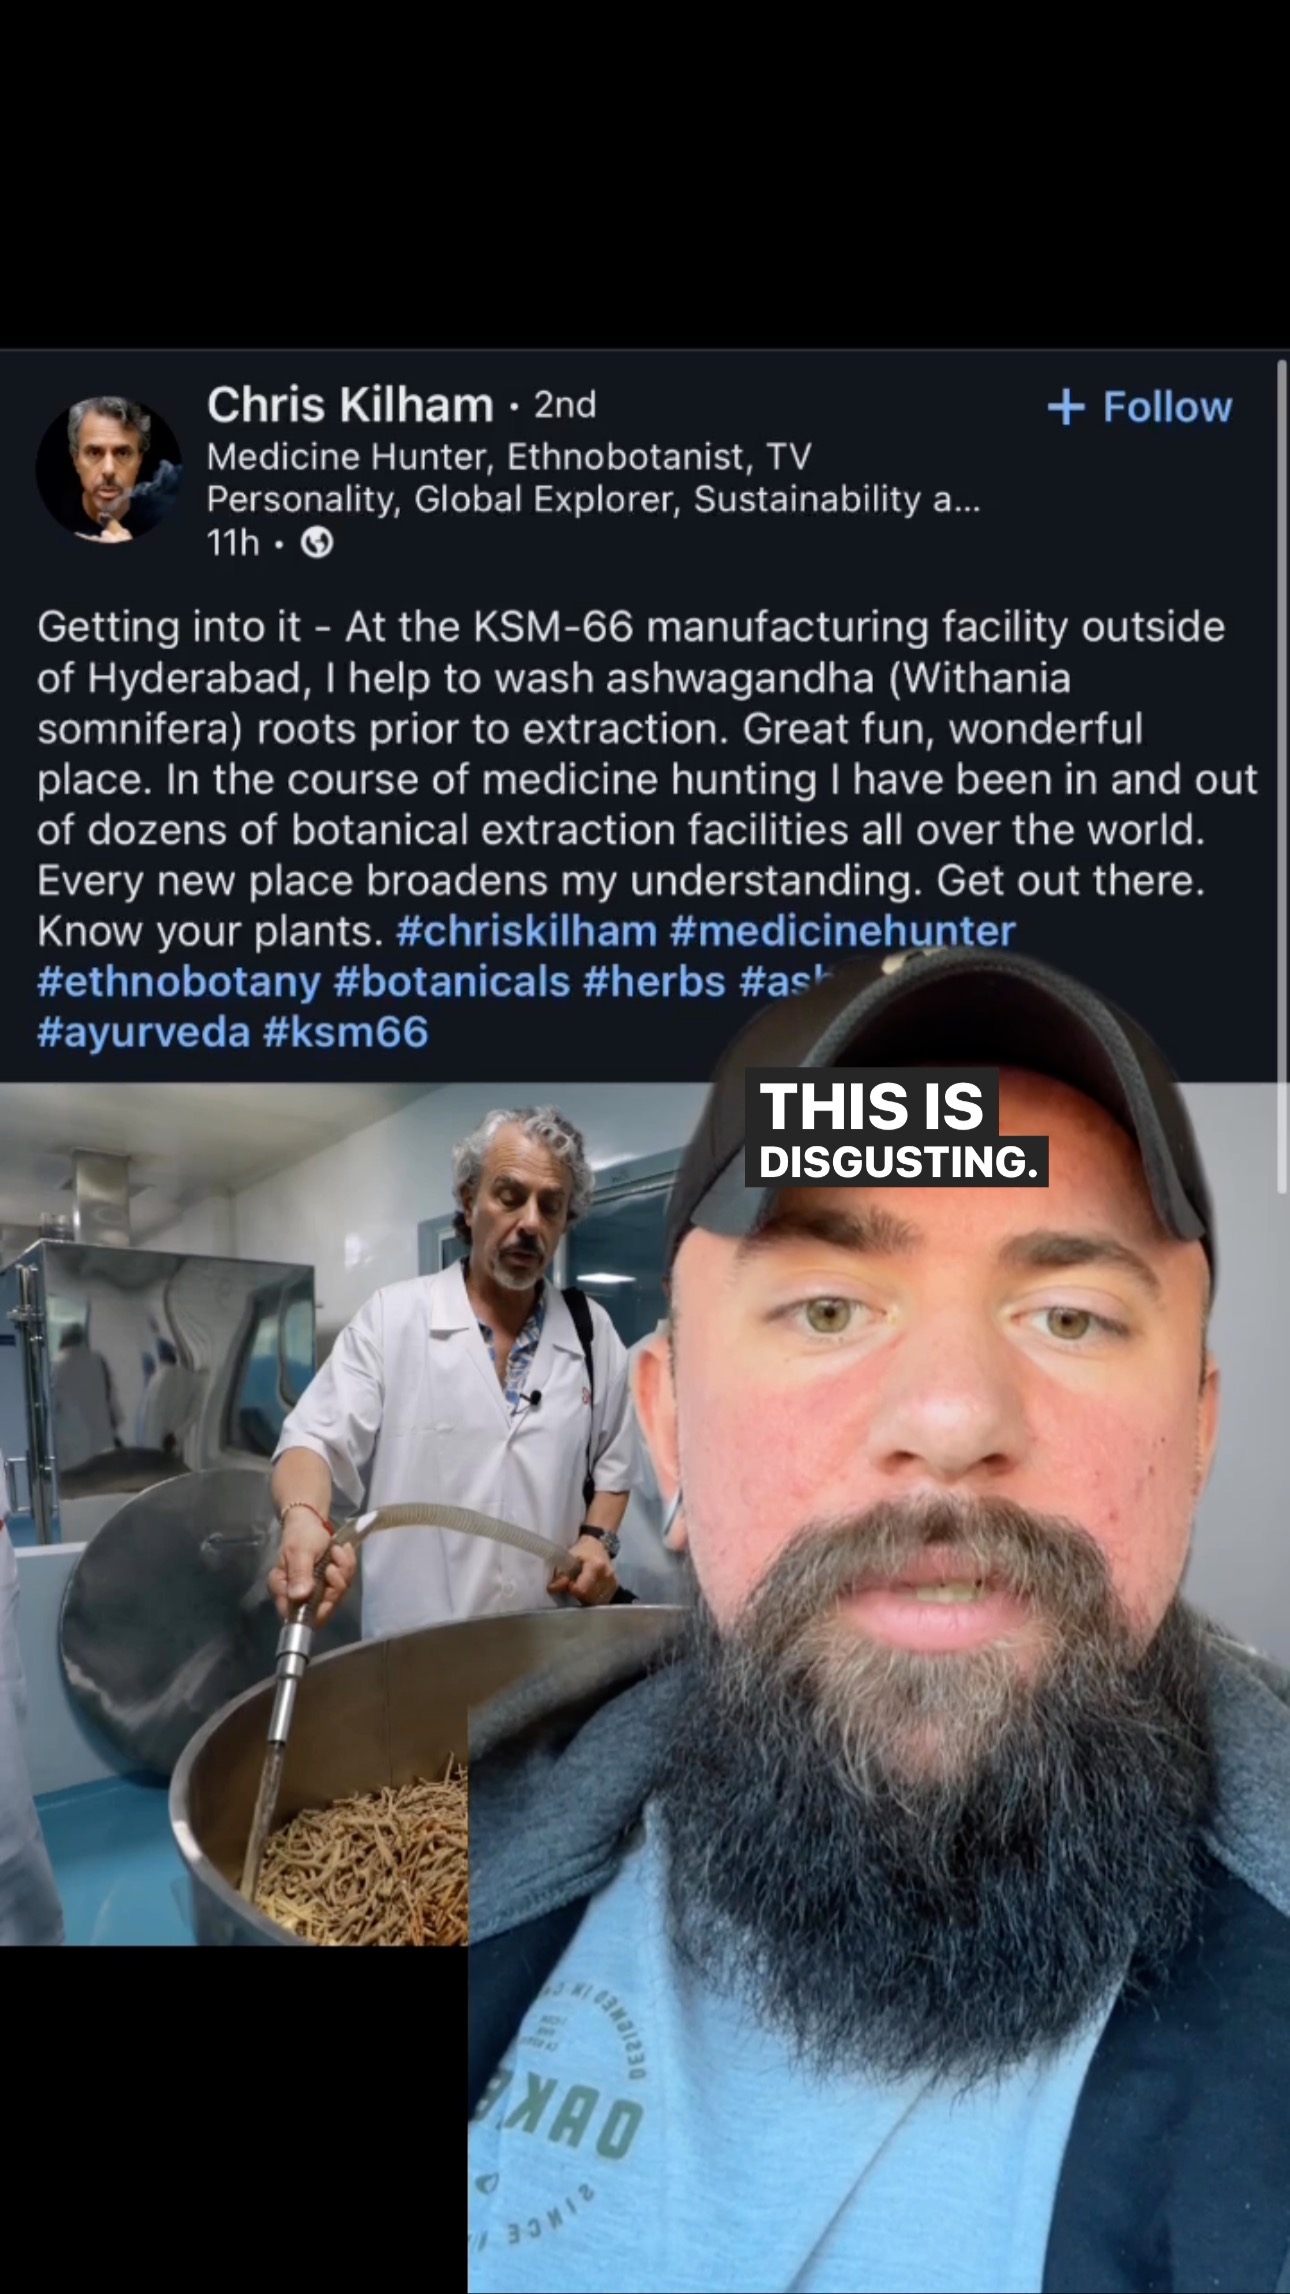Click the 11h post timestamp

(x=232, y=543)
